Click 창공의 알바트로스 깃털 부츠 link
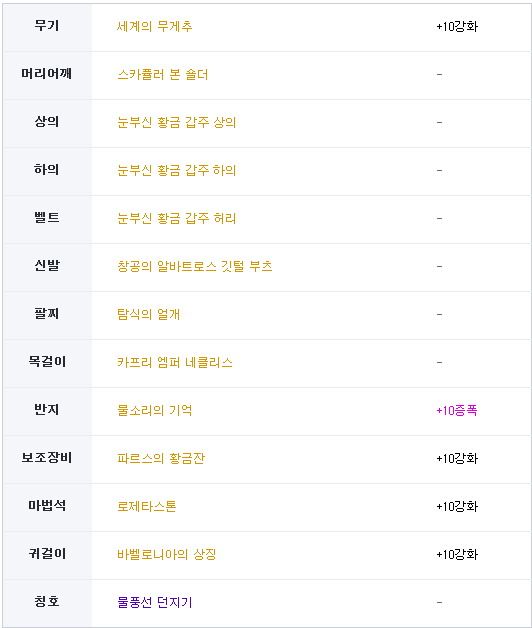Viewport: 532px width, 628px height. coord(195,266)
